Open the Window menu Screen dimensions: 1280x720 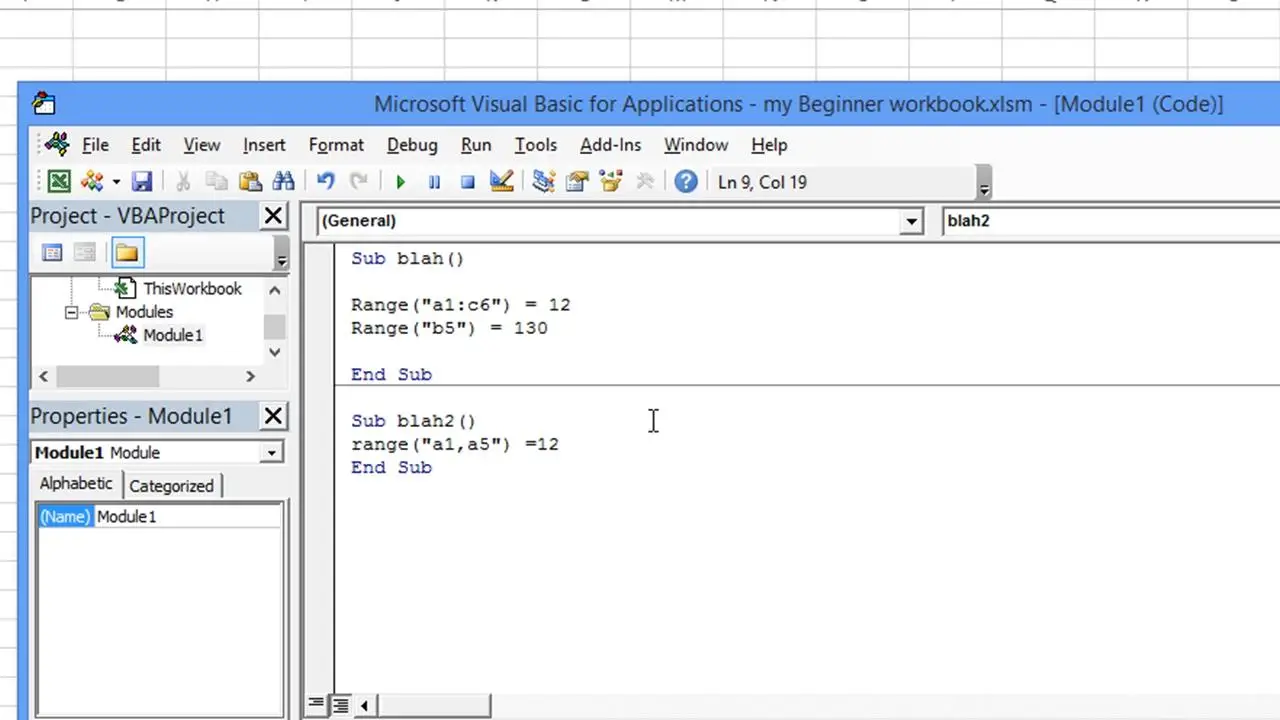click(696, 145)
